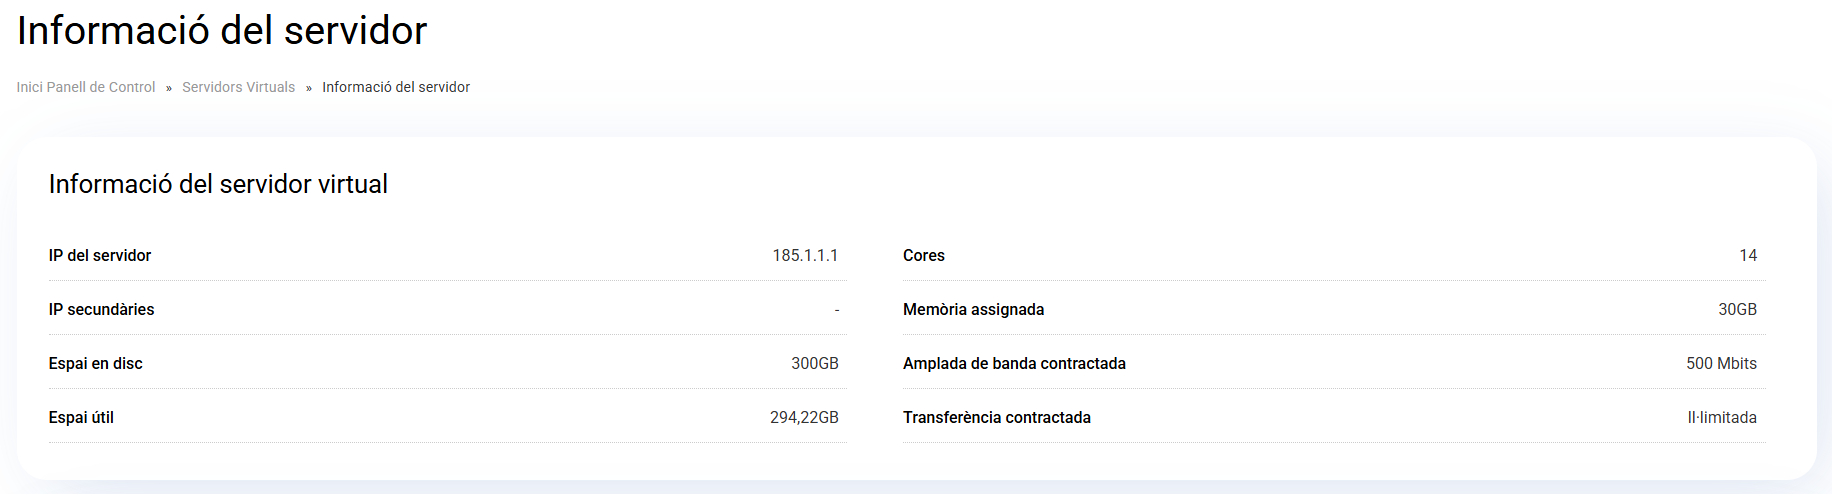Click the Transferència contractada label
This screenshot has width=1832, height=494.
(996, 417)
